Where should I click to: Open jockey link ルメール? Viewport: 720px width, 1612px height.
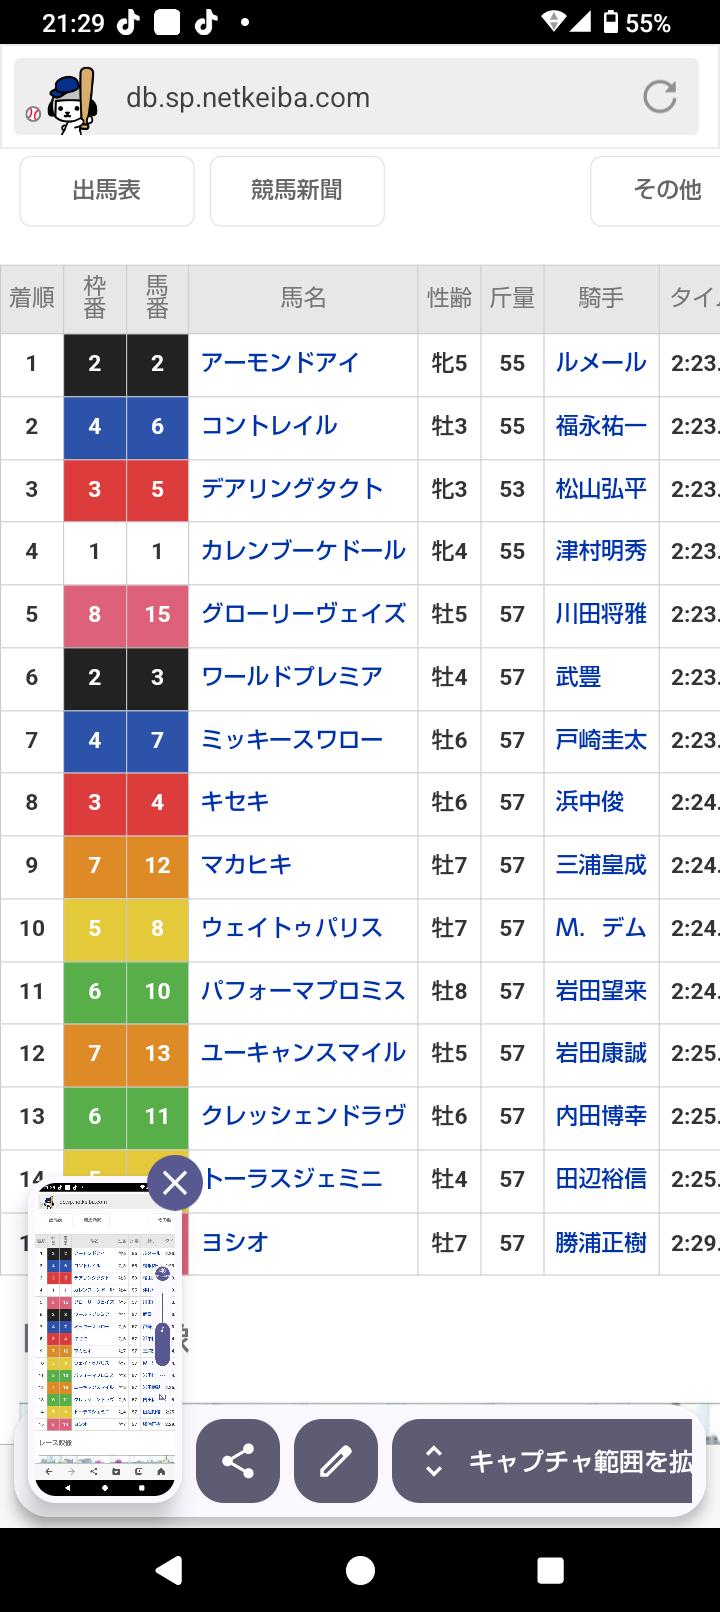click(601, 362)
